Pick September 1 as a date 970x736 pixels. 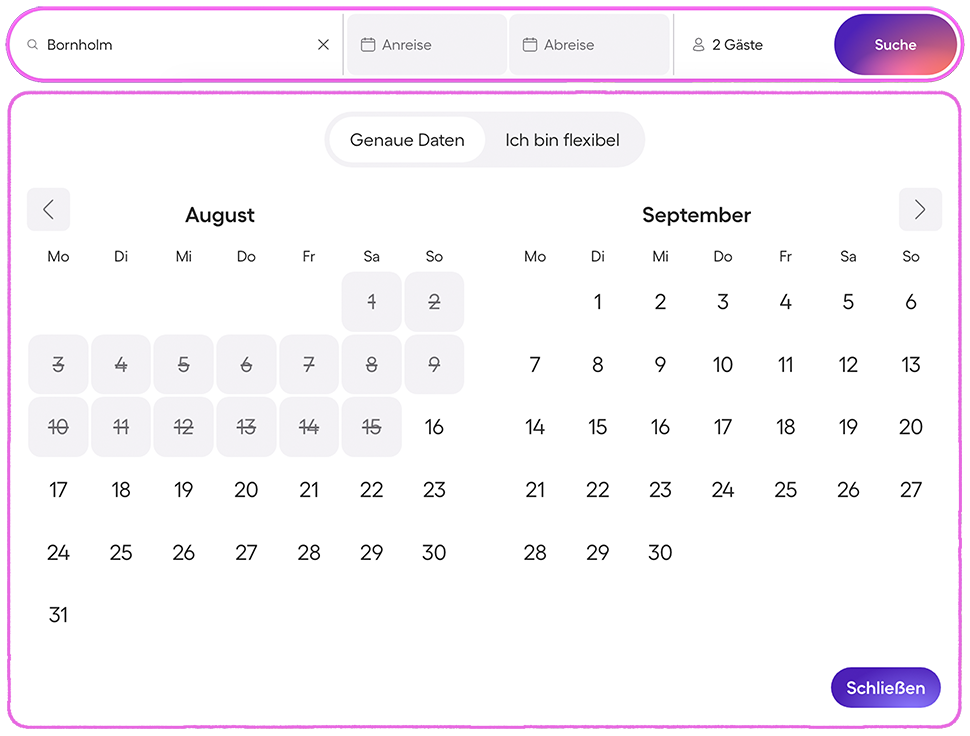598,302
